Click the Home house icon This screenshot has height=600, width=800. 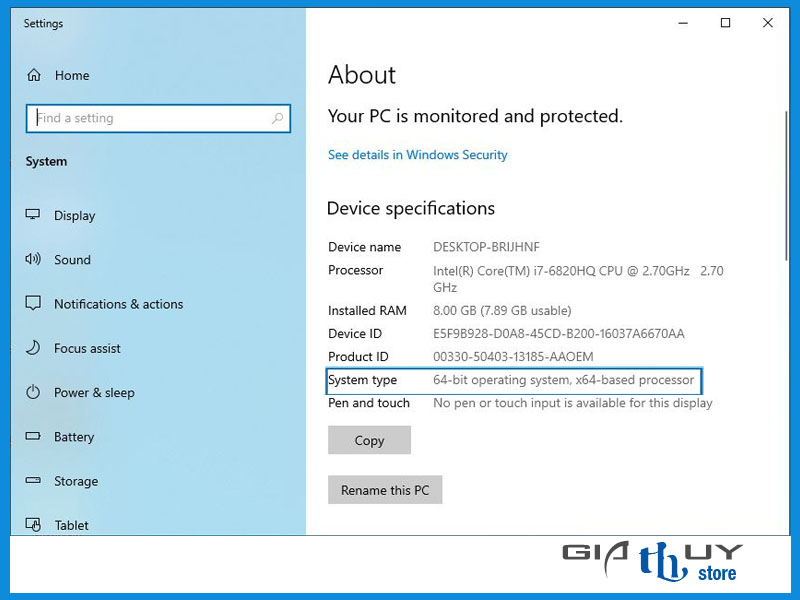tap(34, 75)
